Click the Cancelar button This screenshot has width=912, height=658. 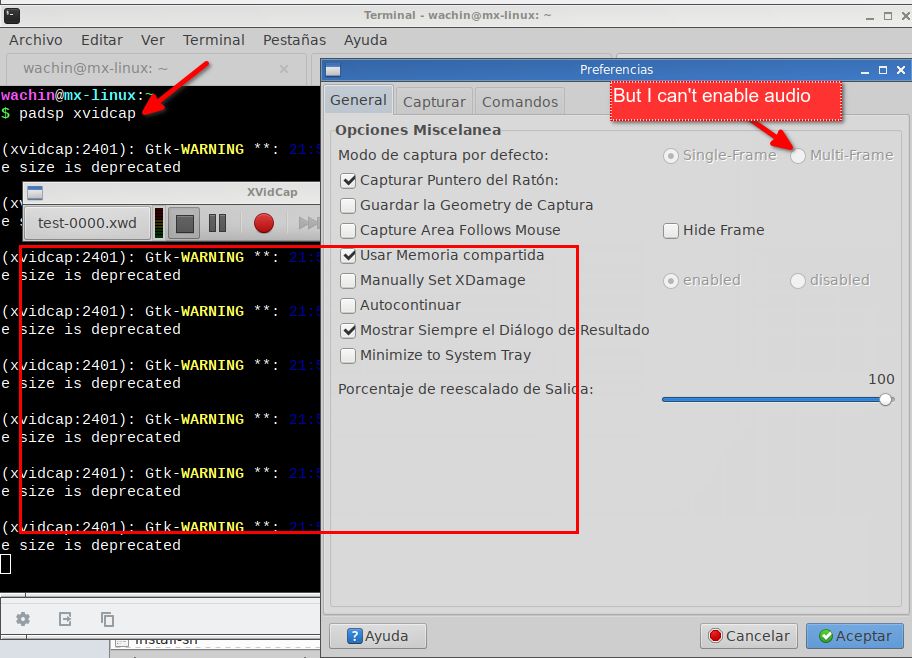point(749,636)
